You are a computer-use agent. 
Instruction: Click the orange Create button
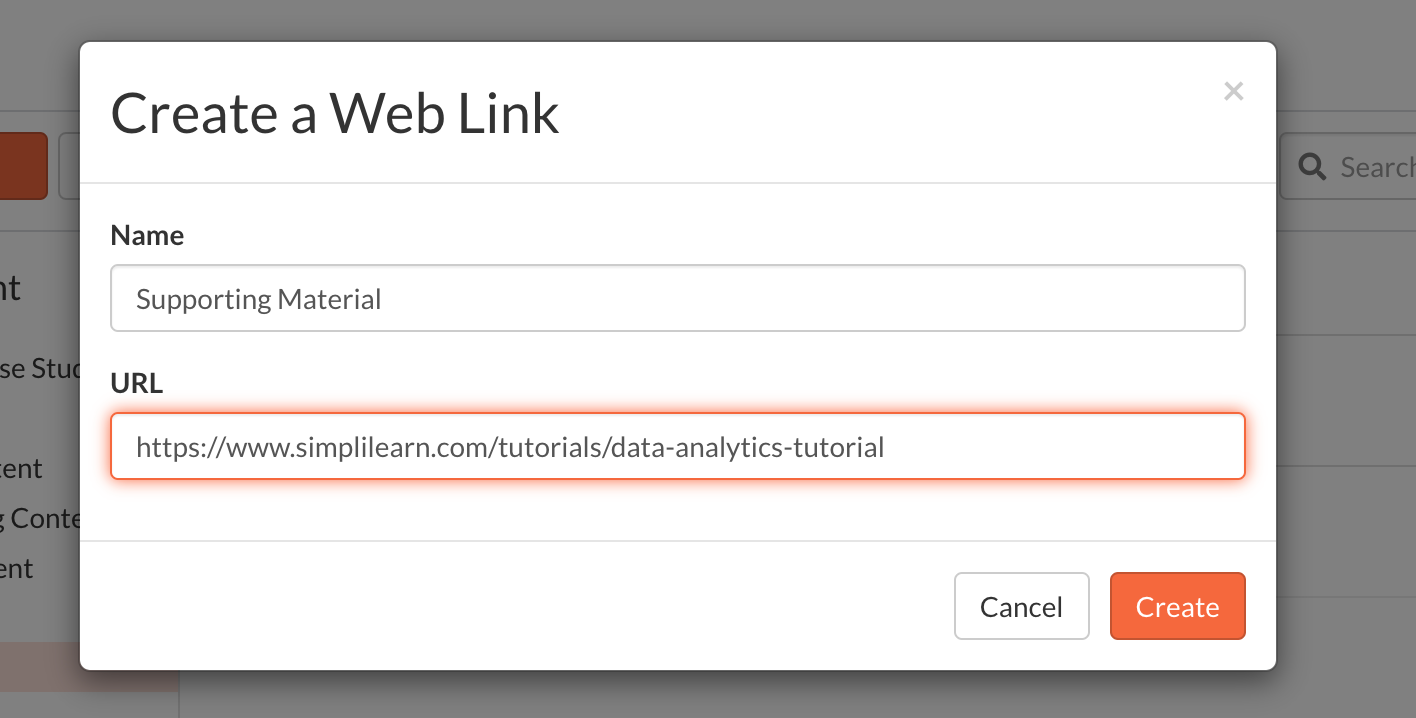[1177, 606]
